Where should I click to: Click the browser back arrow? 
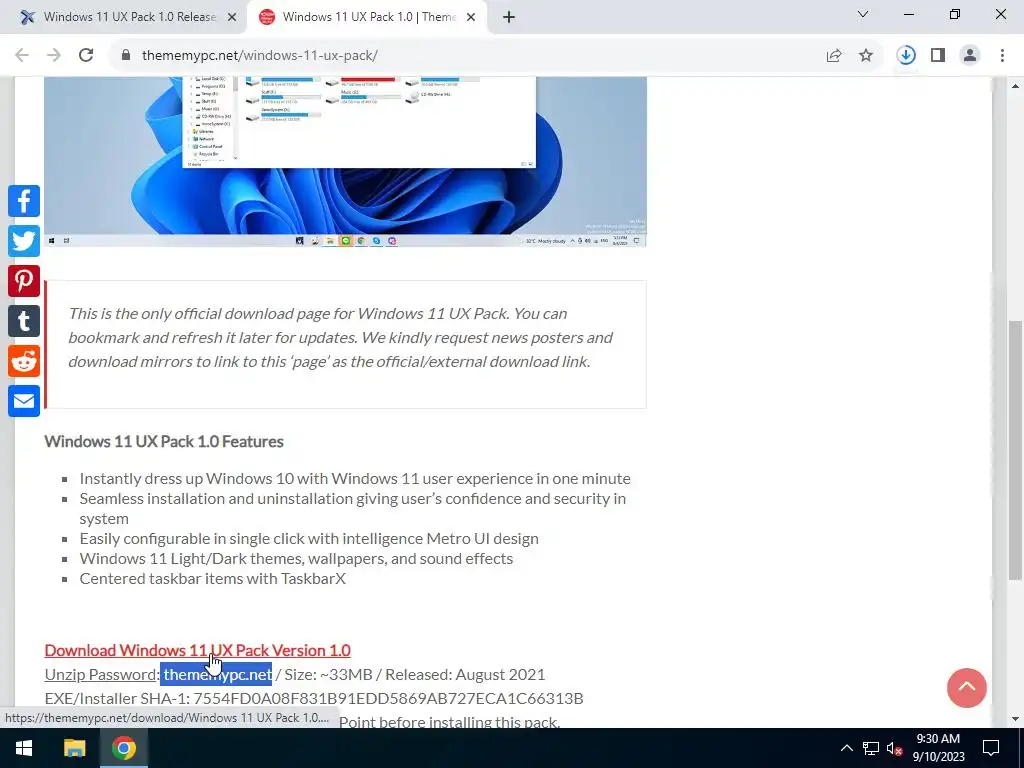point(22,56)
